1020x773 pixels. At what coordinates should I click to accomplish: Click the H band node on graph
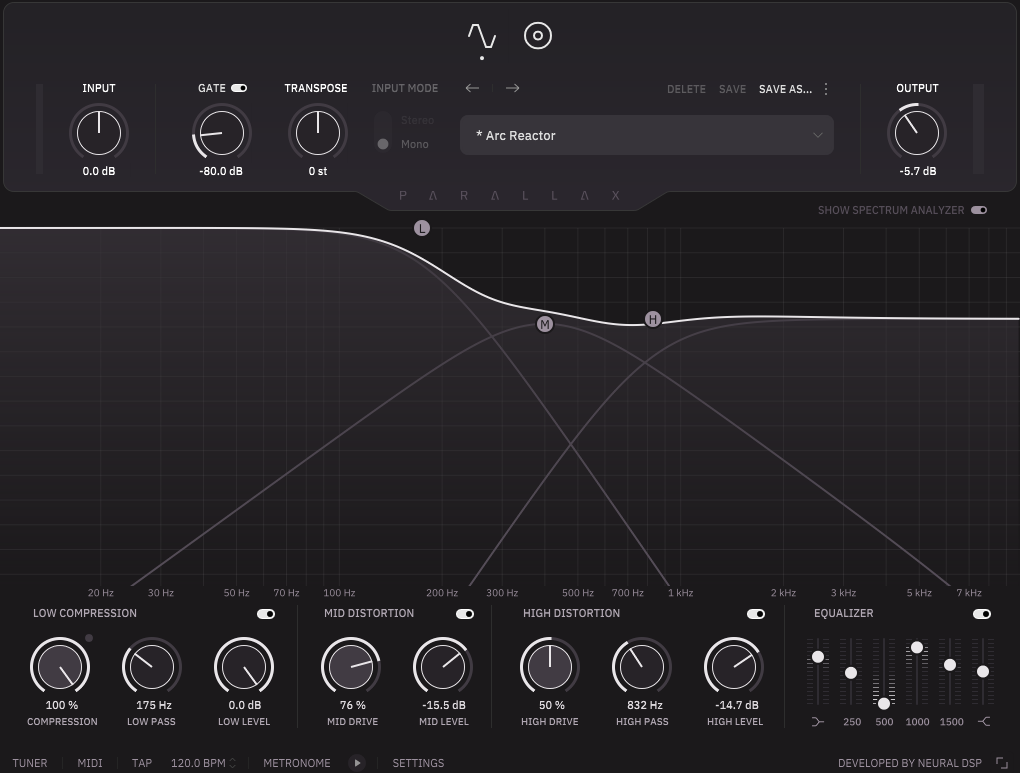click(652, 319)
